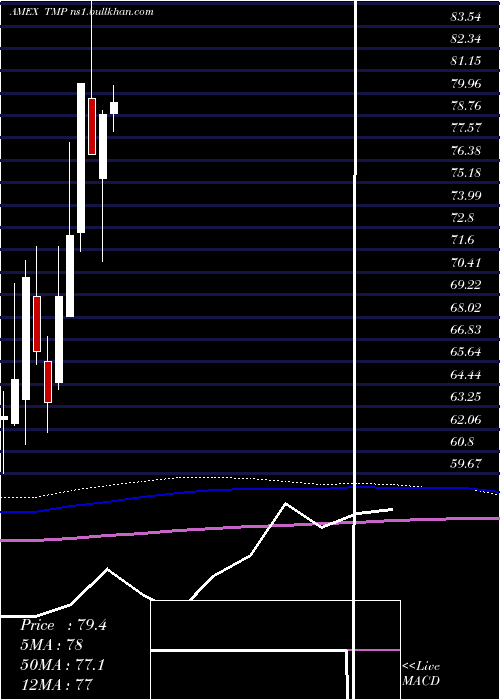The image size is (500, 700).
Task: Click the 63.25 price axis label
Action: tap(466, 397)
